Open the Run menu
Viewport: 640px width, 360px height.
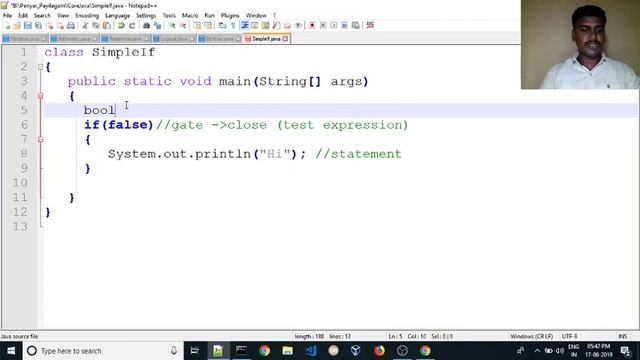pos(209,16)
